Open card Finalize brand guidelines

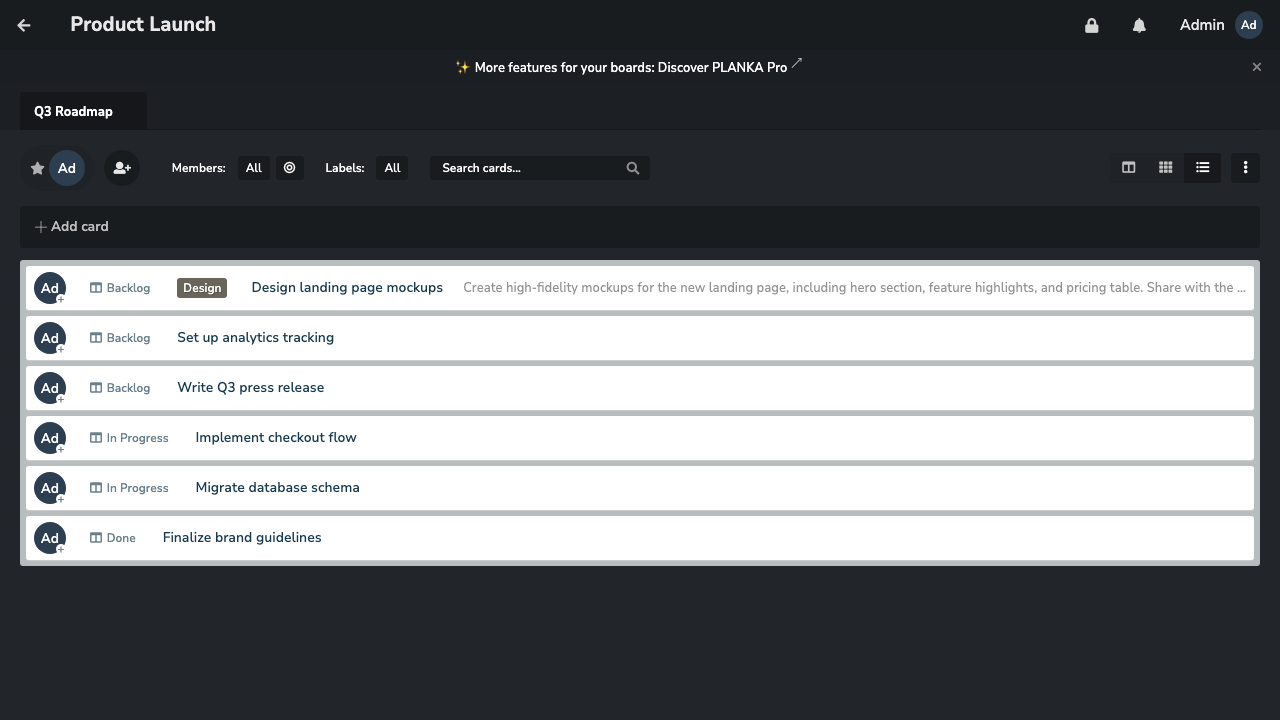242,538
